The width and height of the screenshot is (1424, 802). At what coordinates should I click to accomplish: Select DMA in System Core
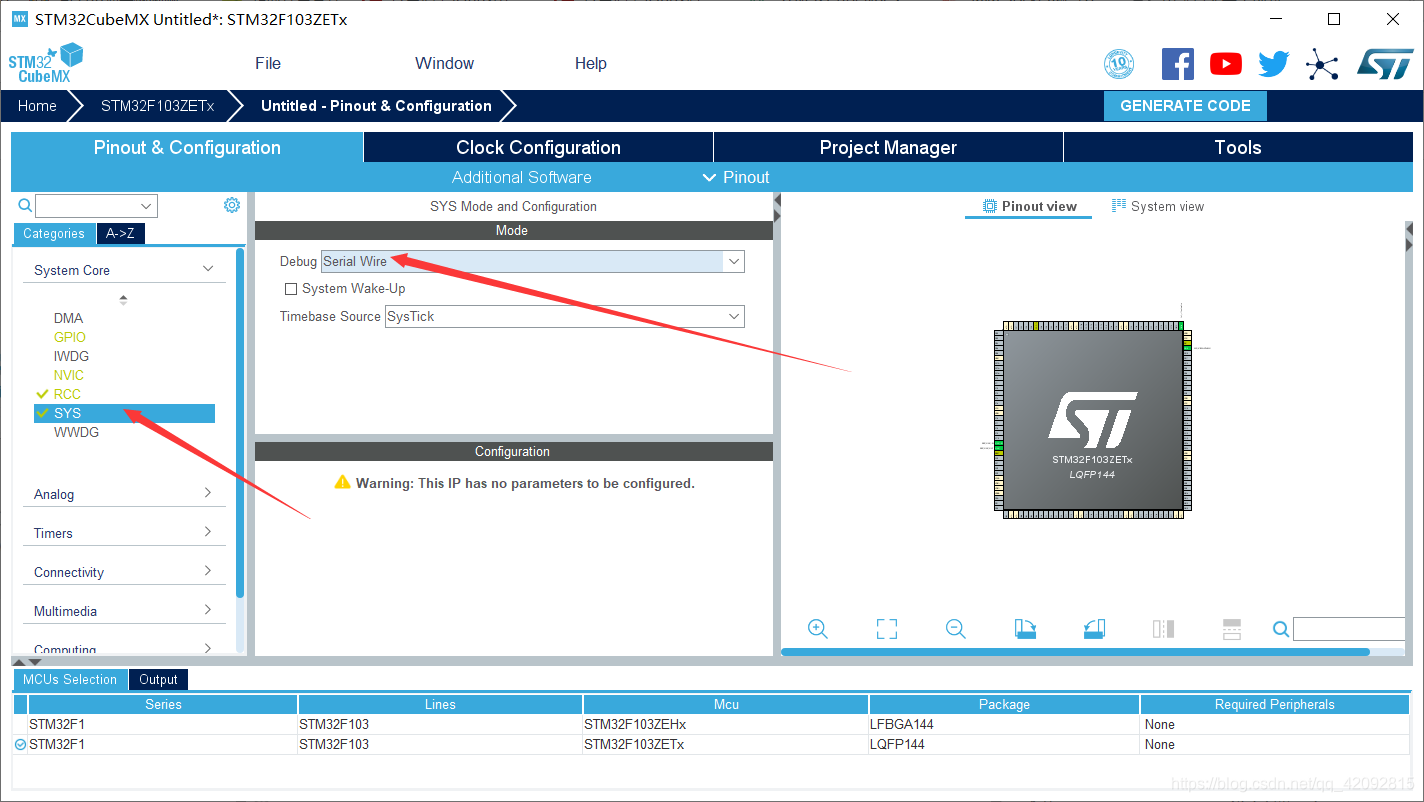tap(68, 318)
